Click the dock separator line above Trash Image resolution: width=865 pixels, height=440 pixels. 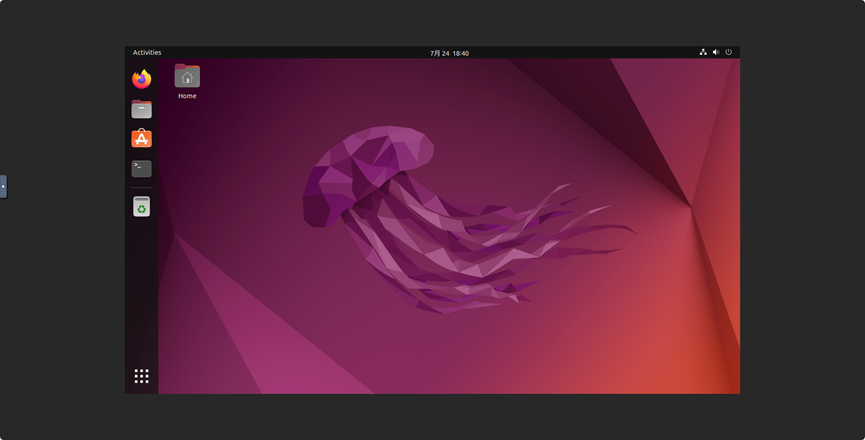(x=141, y=188)
